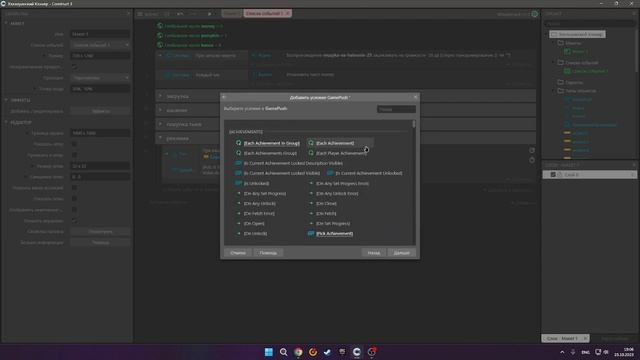This screenshot has height=360, width=640.
Task: Open the event sheet dropdown in properties
Action: point(100,45)
